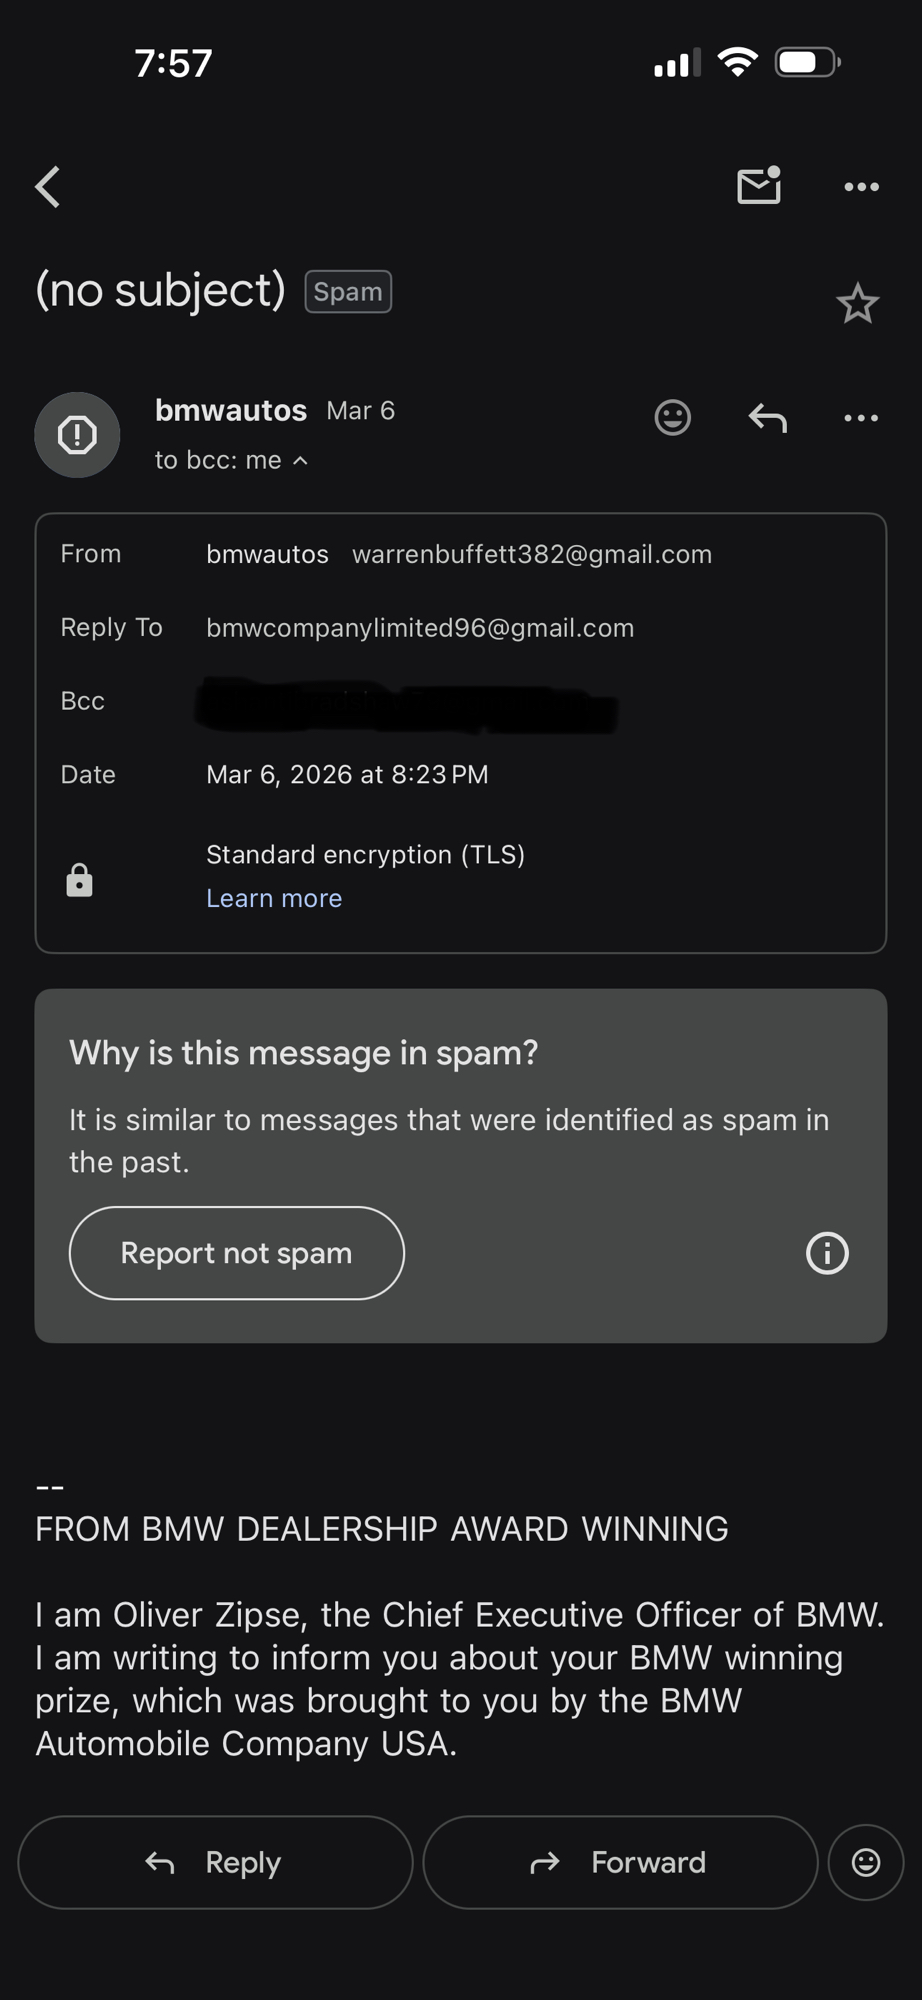The width and height of the screenshot is (922, 2000).
Task: Tap the sender's warning avatar icon
Action: (x=77, y=435)
